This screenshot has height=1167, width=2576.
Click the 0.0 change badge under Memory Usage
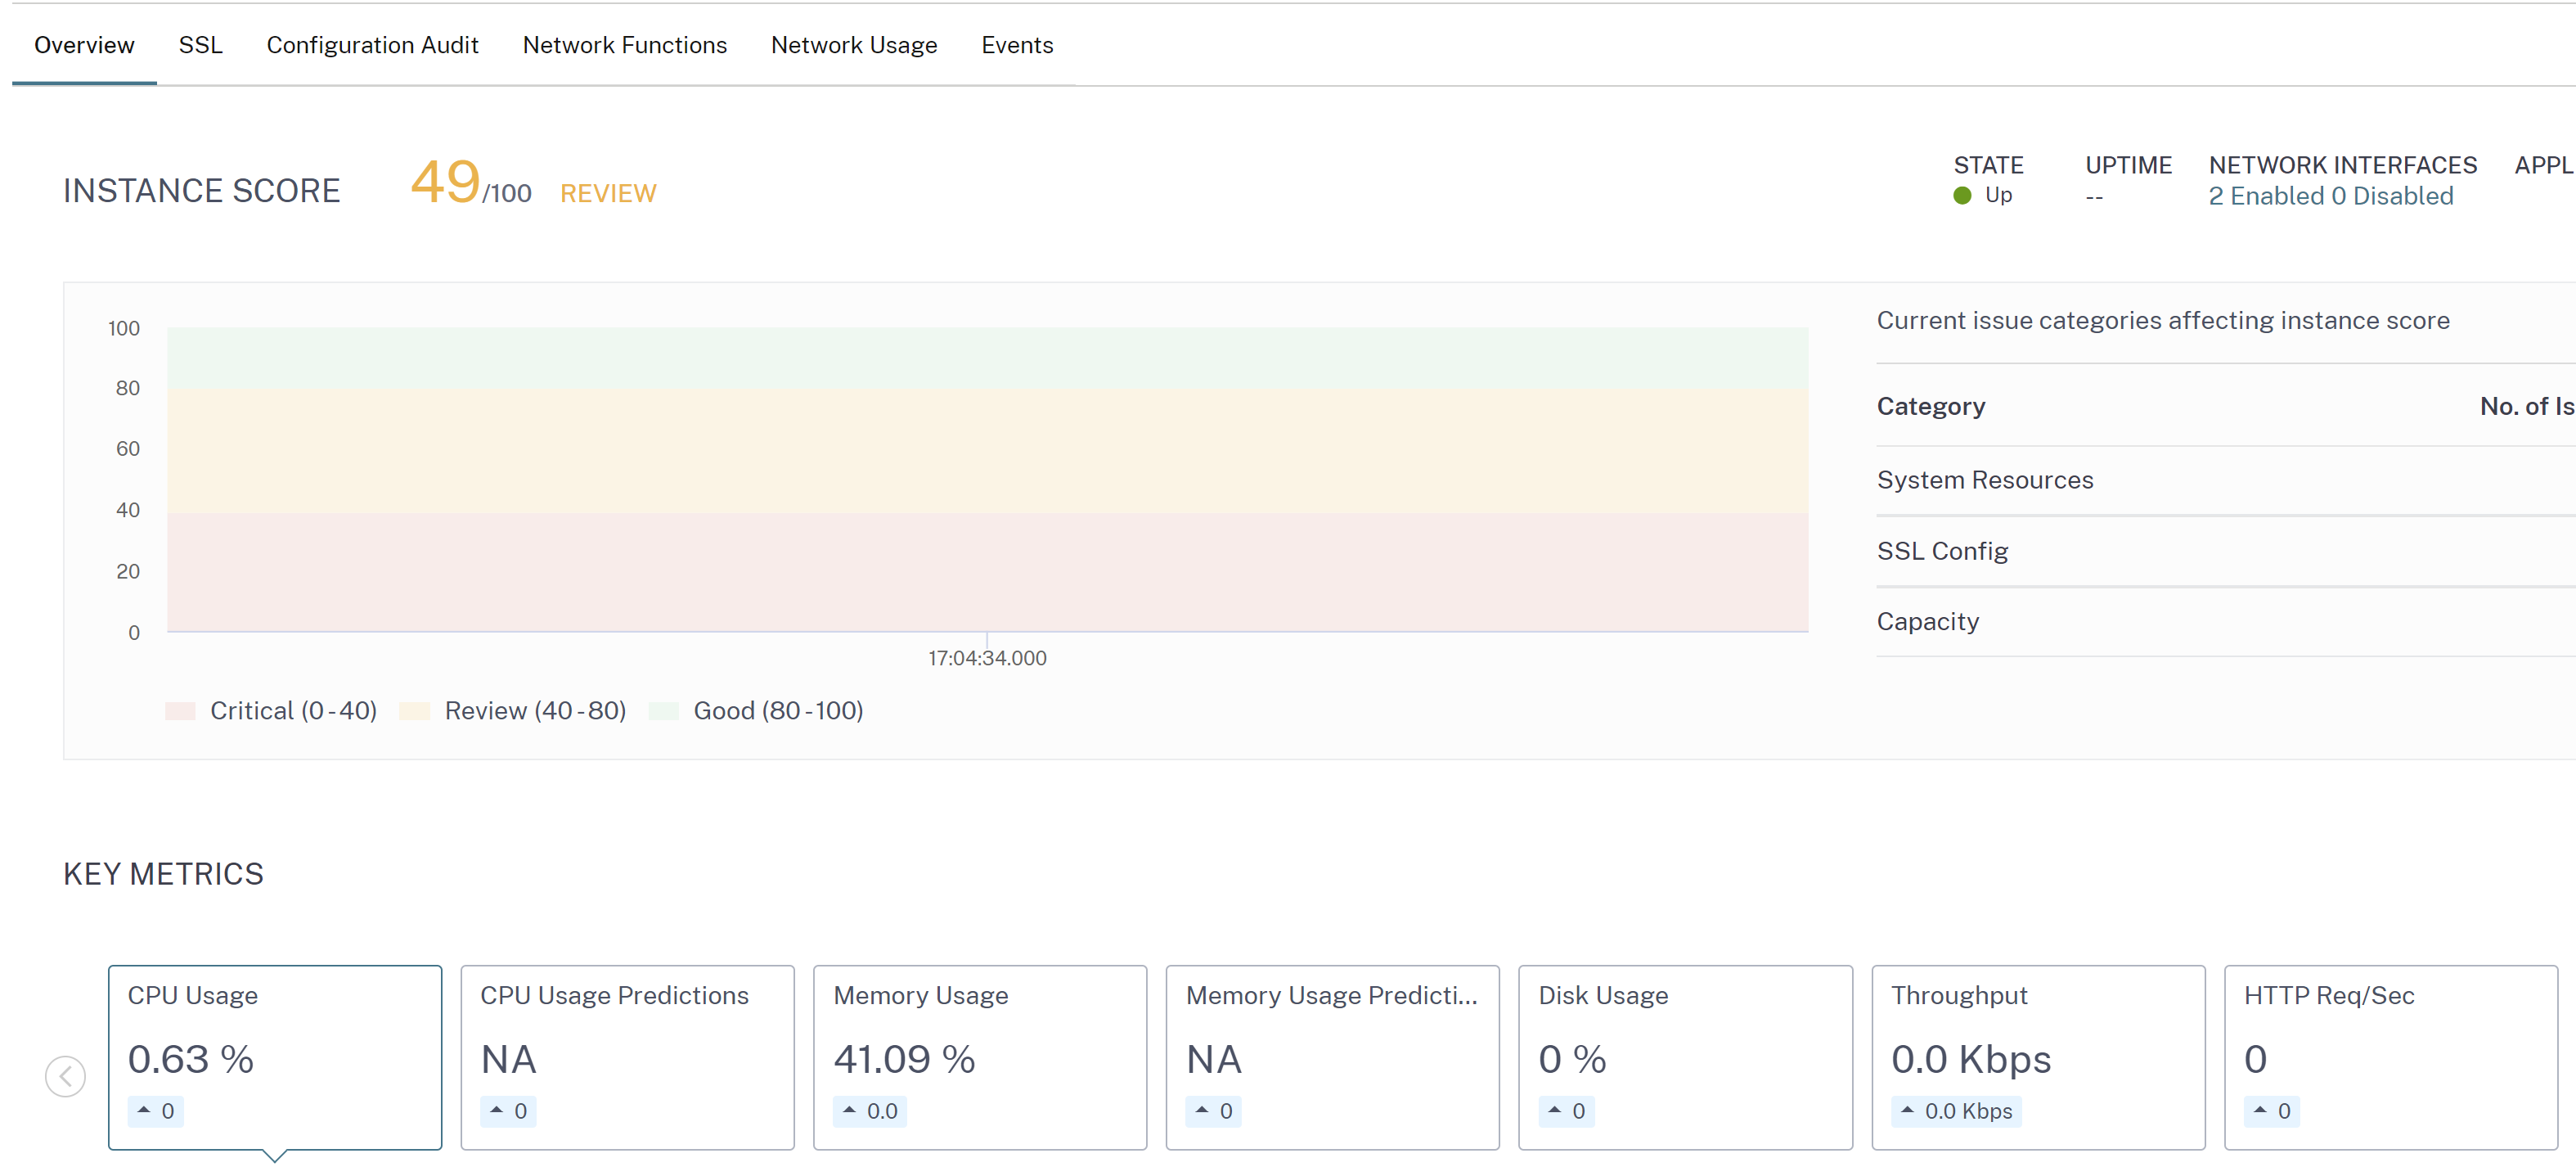point(870,1111)
